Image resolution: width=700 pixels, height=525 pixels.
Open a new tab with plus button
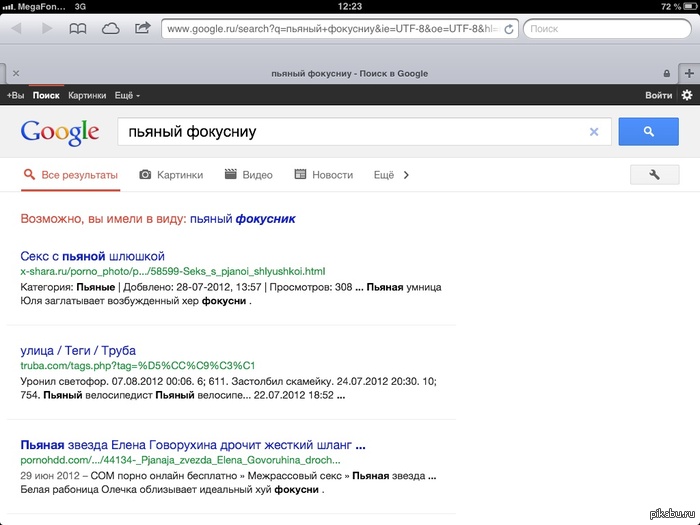point(689,73)
